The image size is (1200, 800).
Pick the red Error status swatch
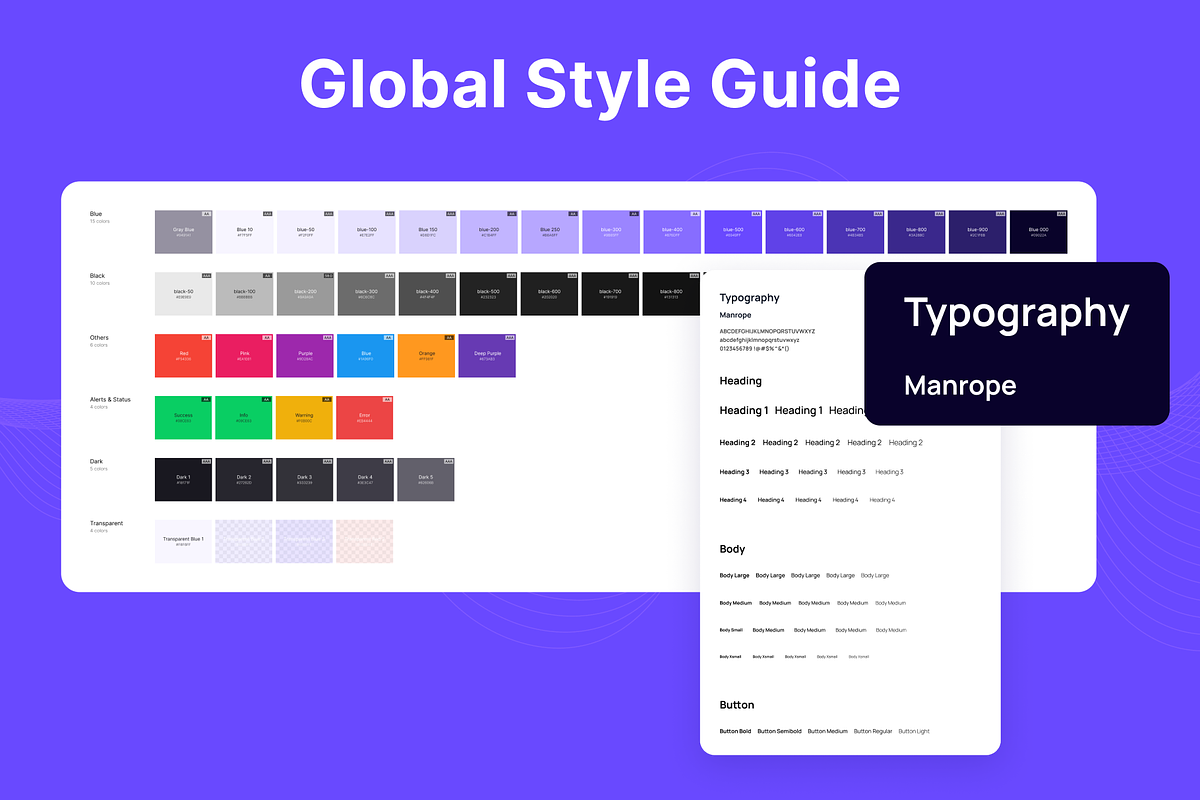point(365,418)
